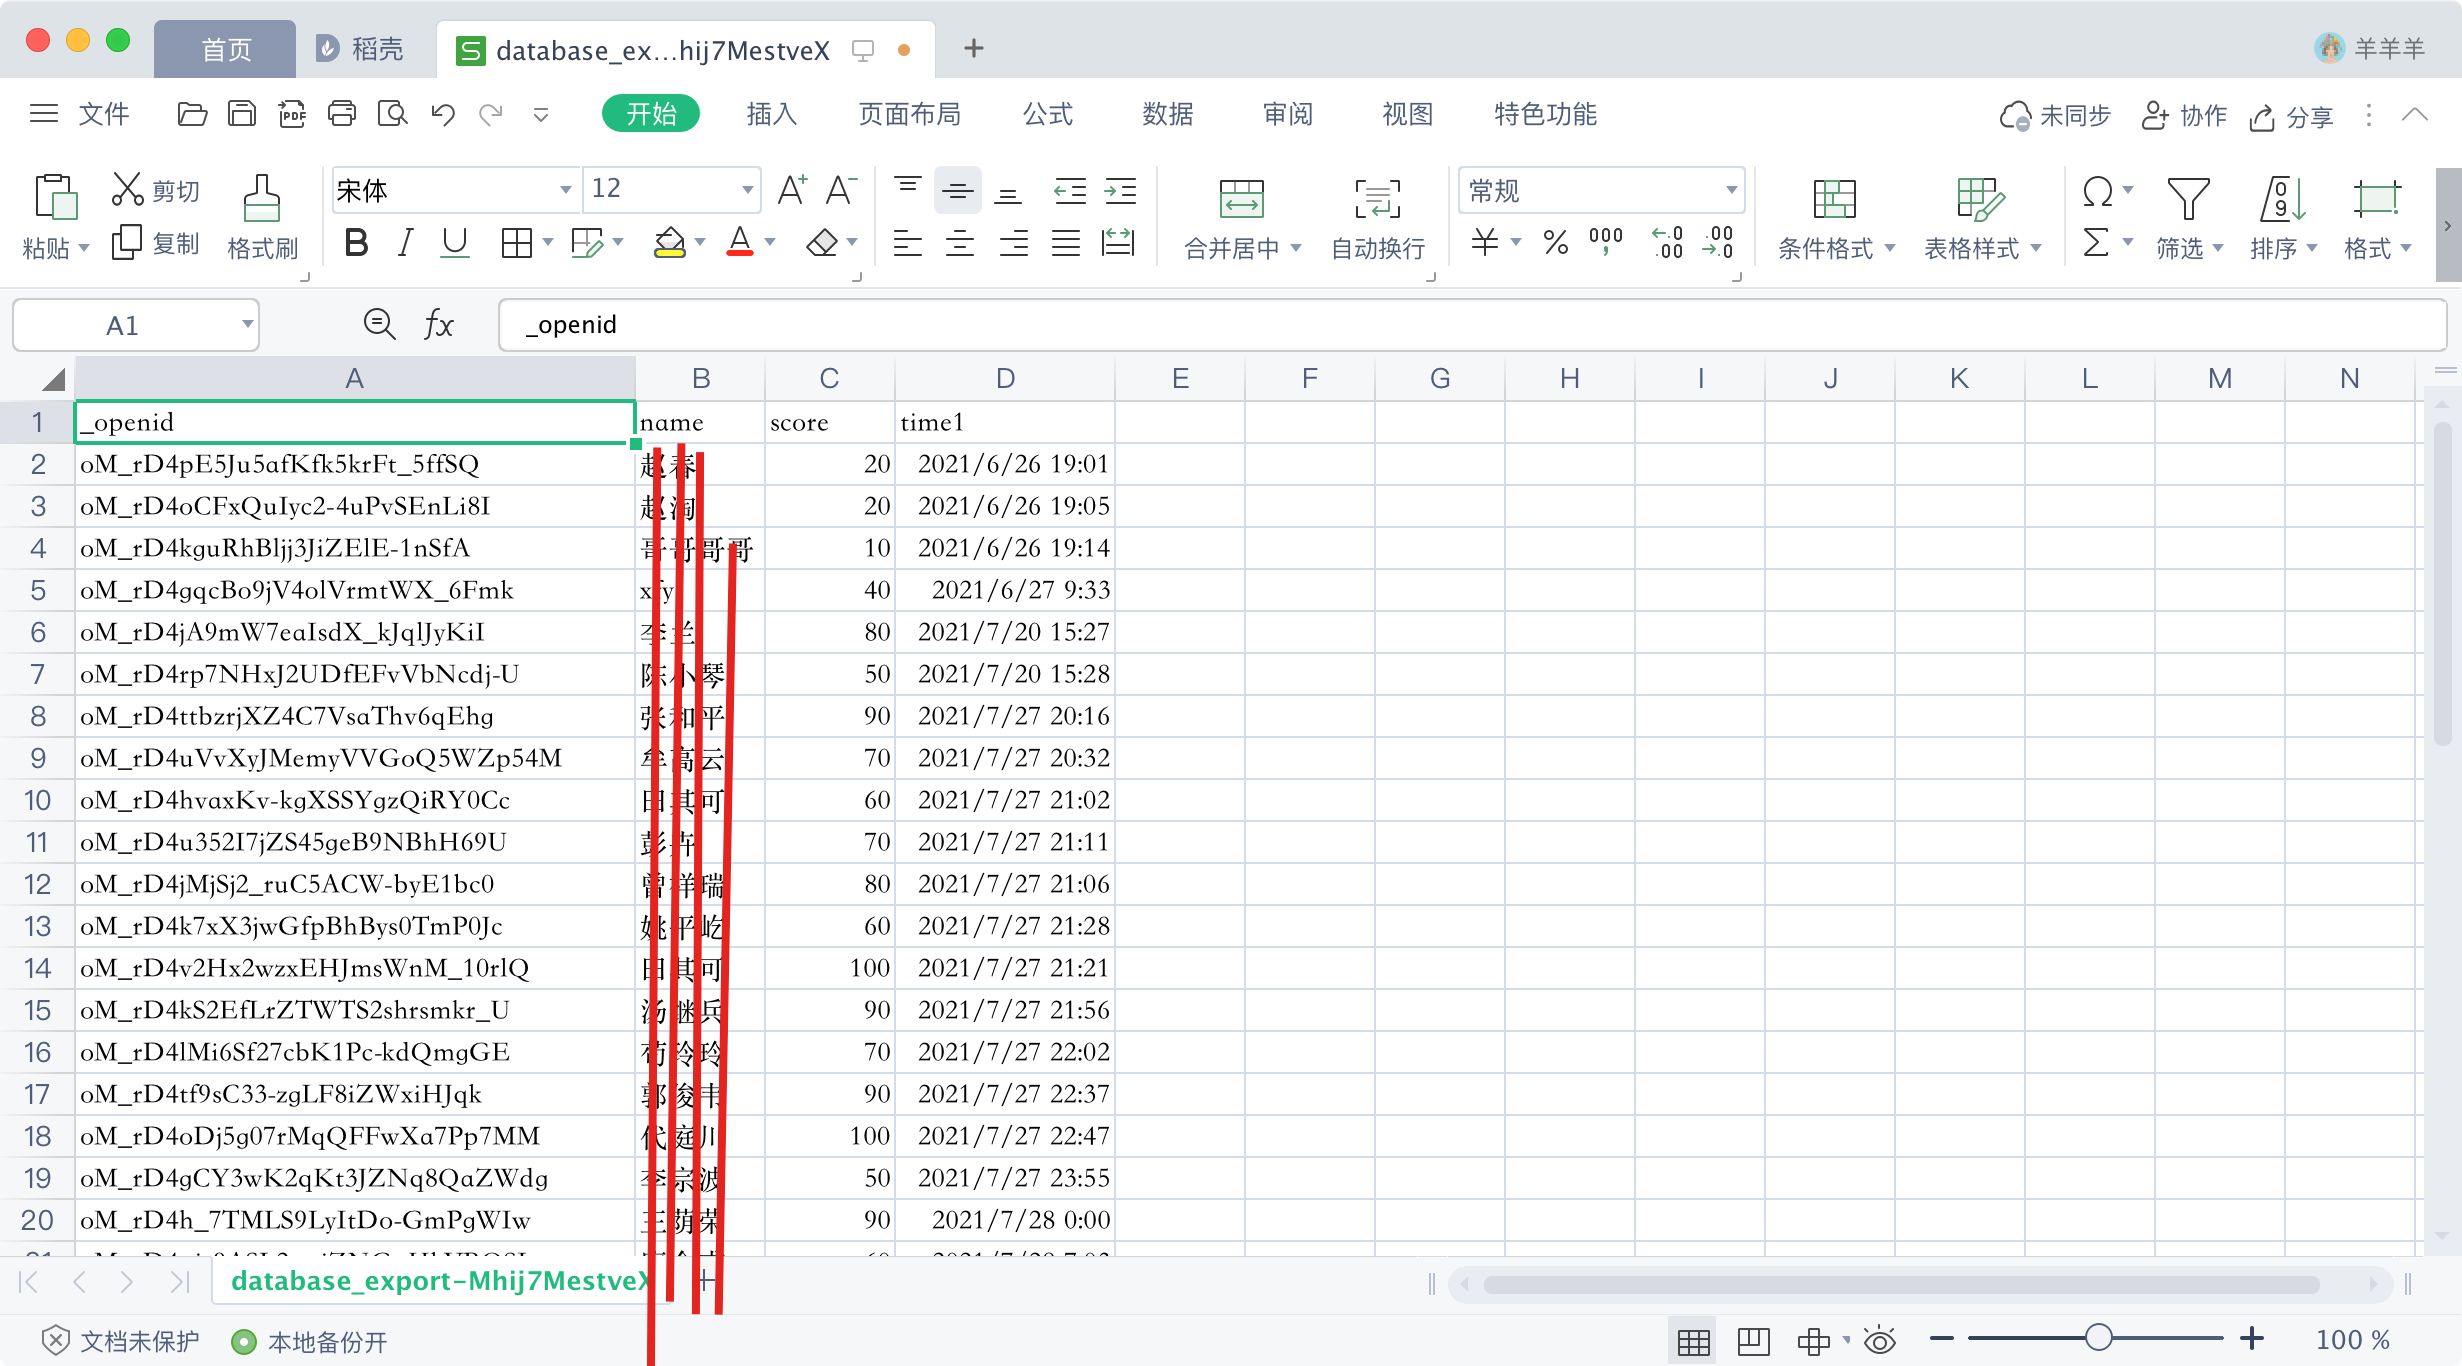Click the 分享 share button
This screenshot has height=1366, width=2462.
tap(2295, 115)
